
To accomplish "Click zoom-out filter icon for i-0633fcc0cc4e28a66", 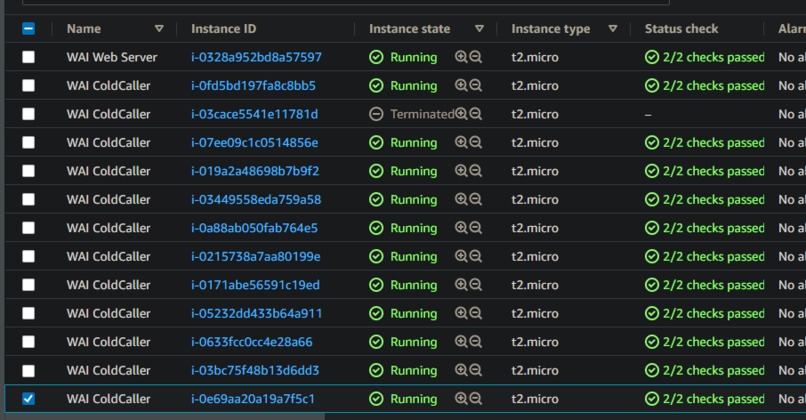I will point(475,341).
